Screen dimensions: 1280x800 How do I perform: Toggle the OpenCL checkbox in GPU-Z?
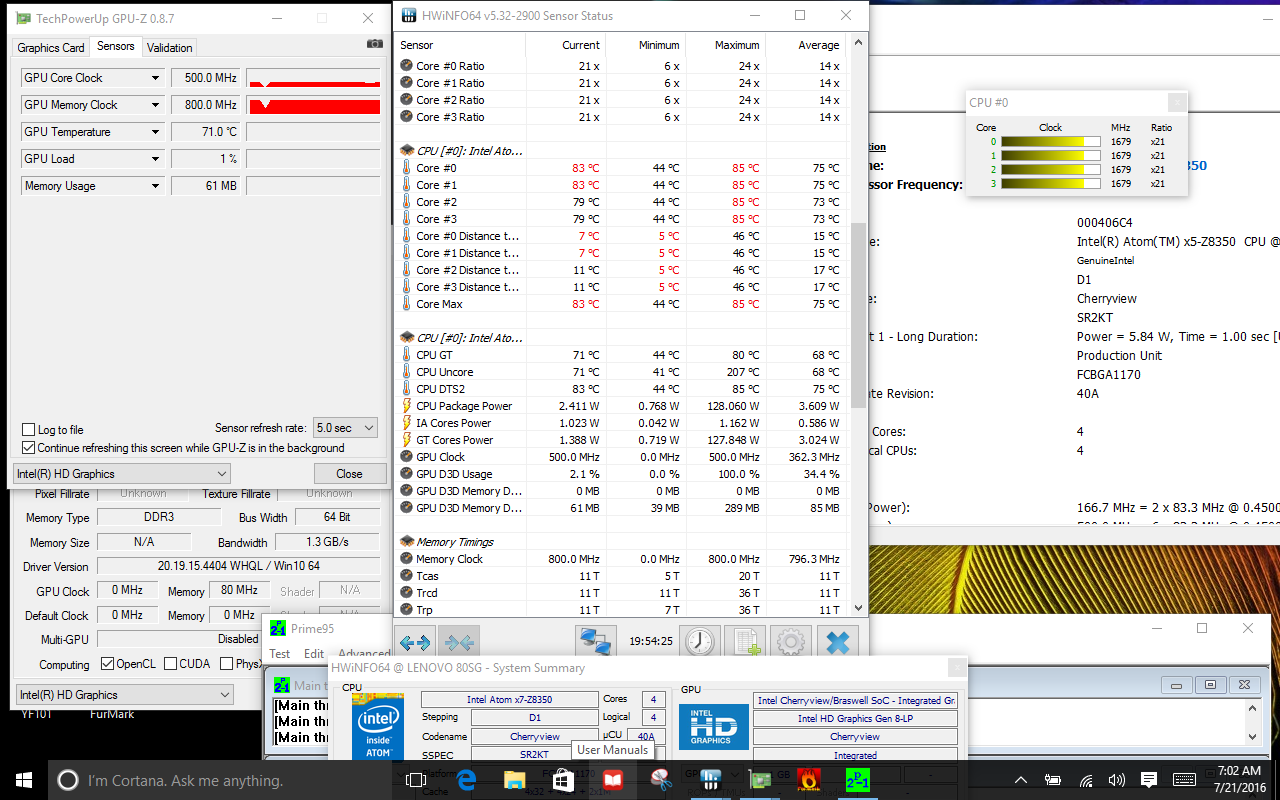click(108, 664)
